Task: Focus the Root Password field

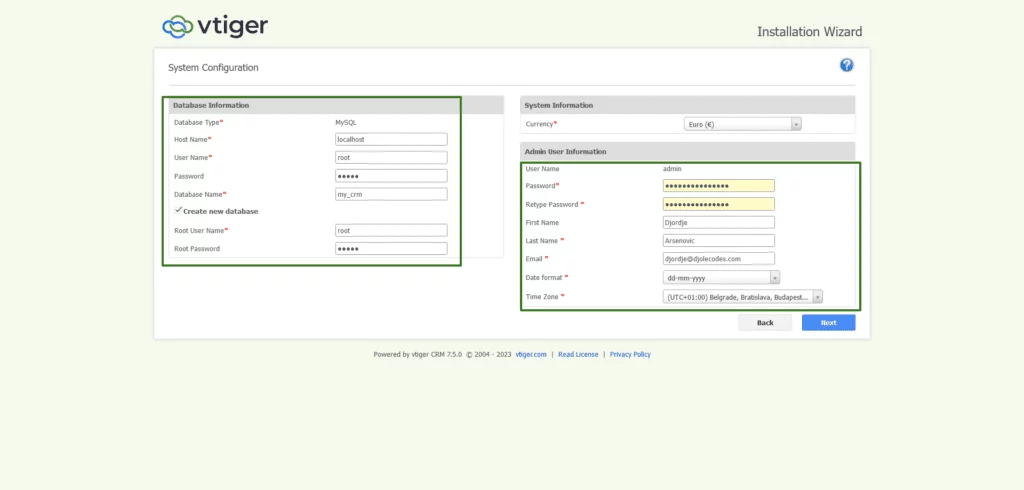Action: pyautogui.click(x=391, y=248)
